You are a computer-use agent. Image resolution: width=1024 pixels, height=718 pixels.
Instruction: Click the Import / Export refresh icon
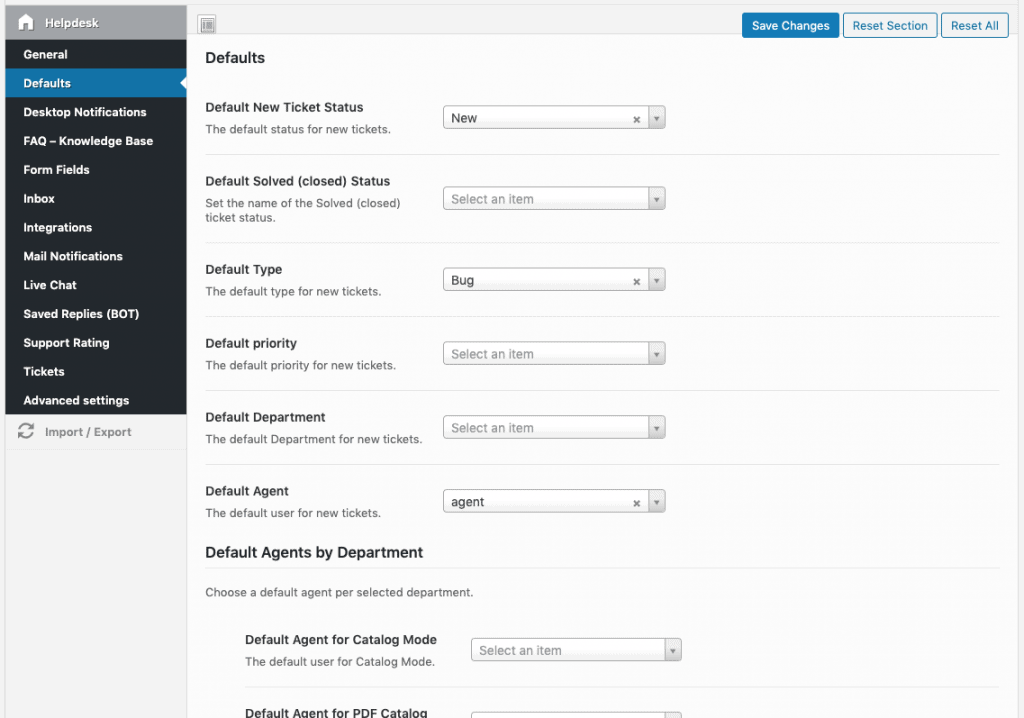(x=26, y=432)
